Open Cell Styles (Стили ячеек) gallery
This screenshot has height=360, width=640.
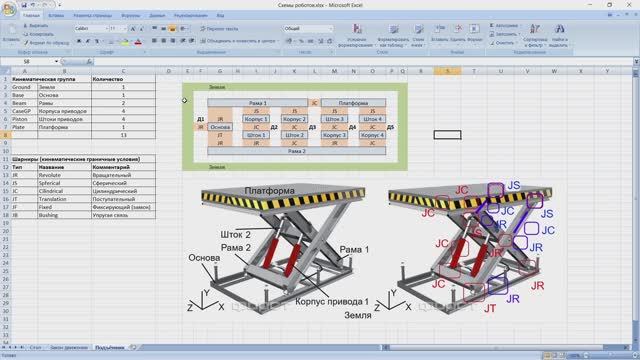point(418,36)
